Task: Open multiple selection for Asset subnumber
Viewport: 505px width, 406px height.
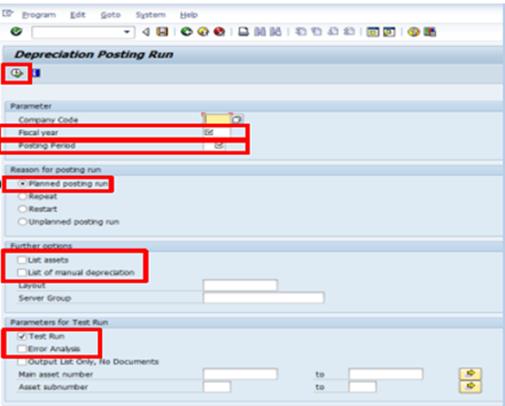Action: pos(470,387)
